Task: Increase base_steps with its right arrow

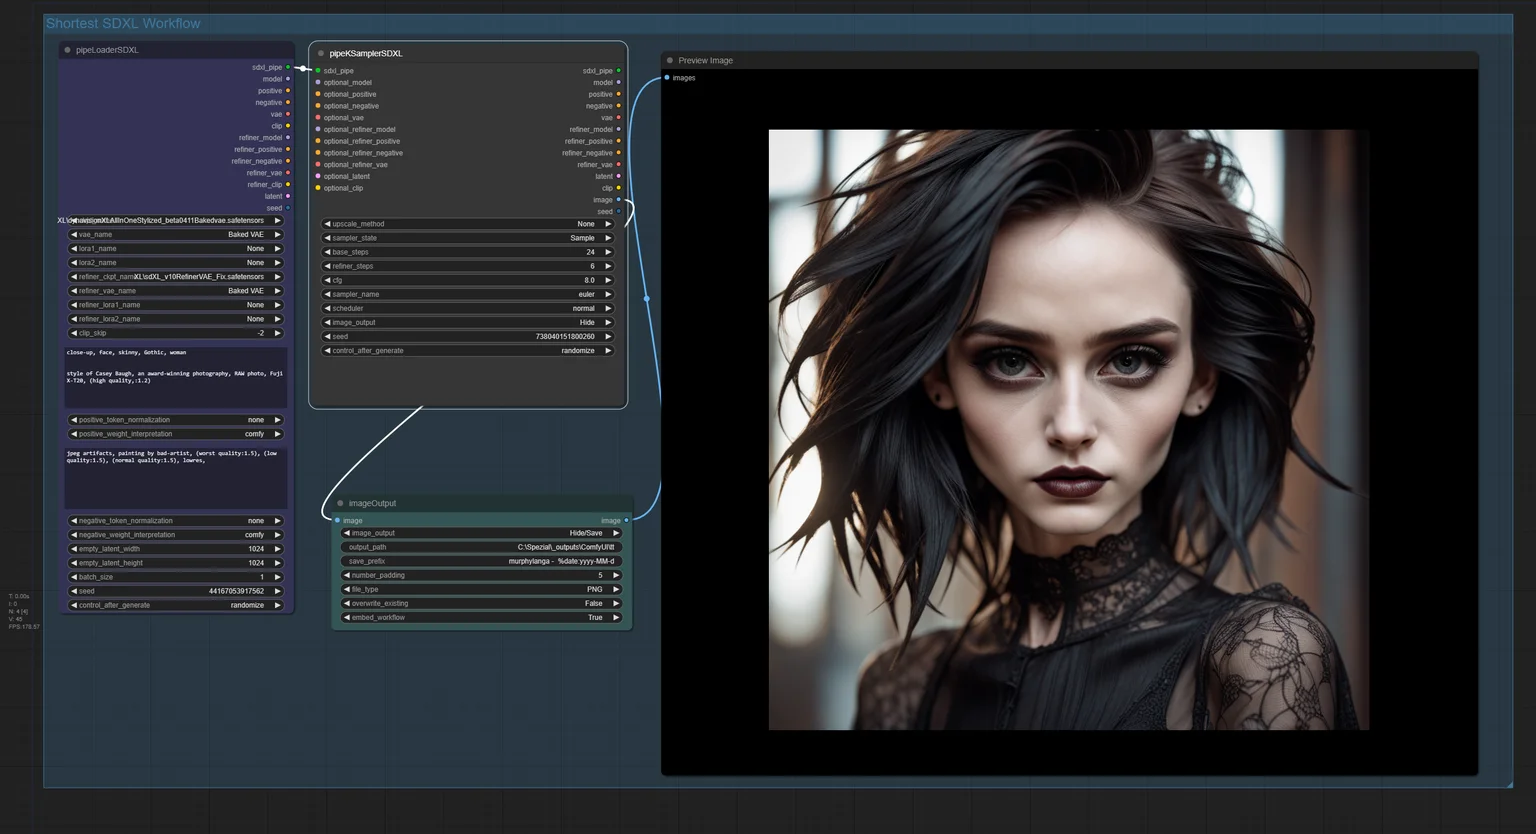Action: point(608,252)
